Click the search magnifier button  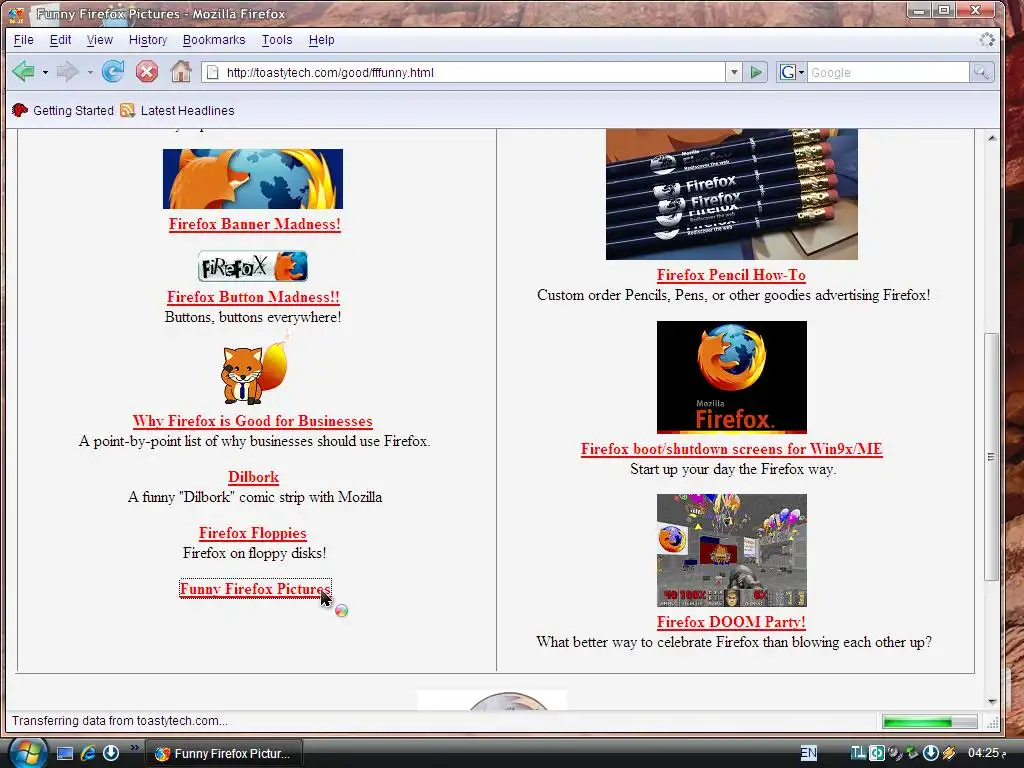[x=981, y=72]
